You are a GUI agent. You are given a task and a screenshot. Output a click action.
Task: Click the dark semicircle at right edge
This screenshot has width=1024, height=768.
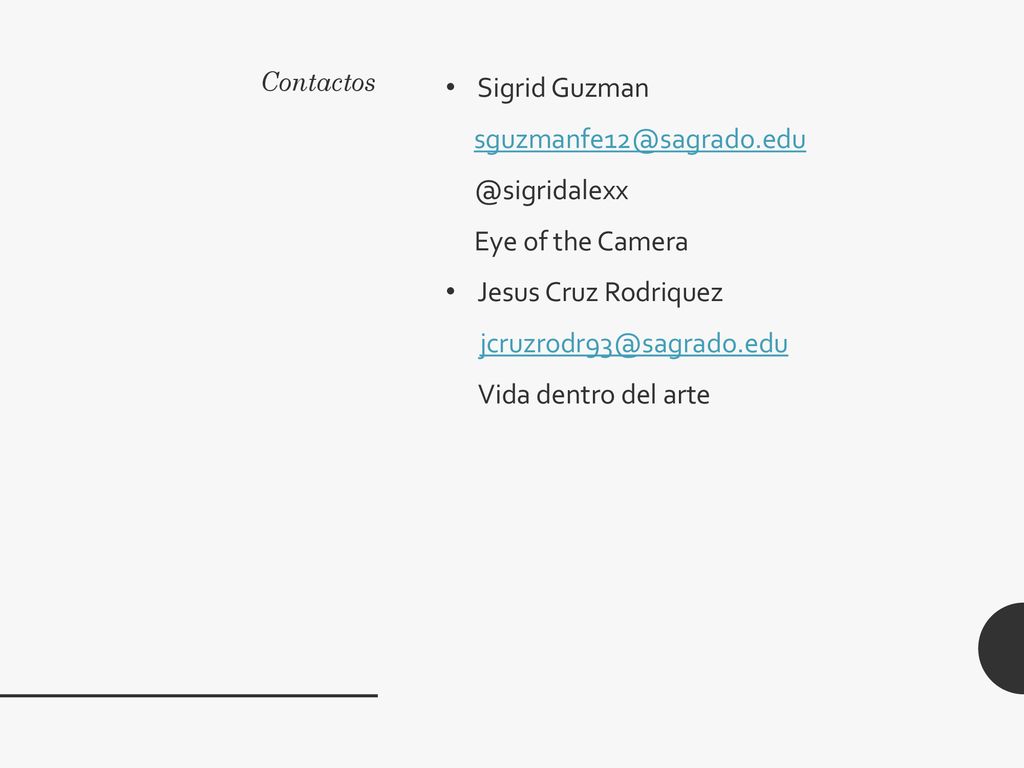click(1002, 648)
